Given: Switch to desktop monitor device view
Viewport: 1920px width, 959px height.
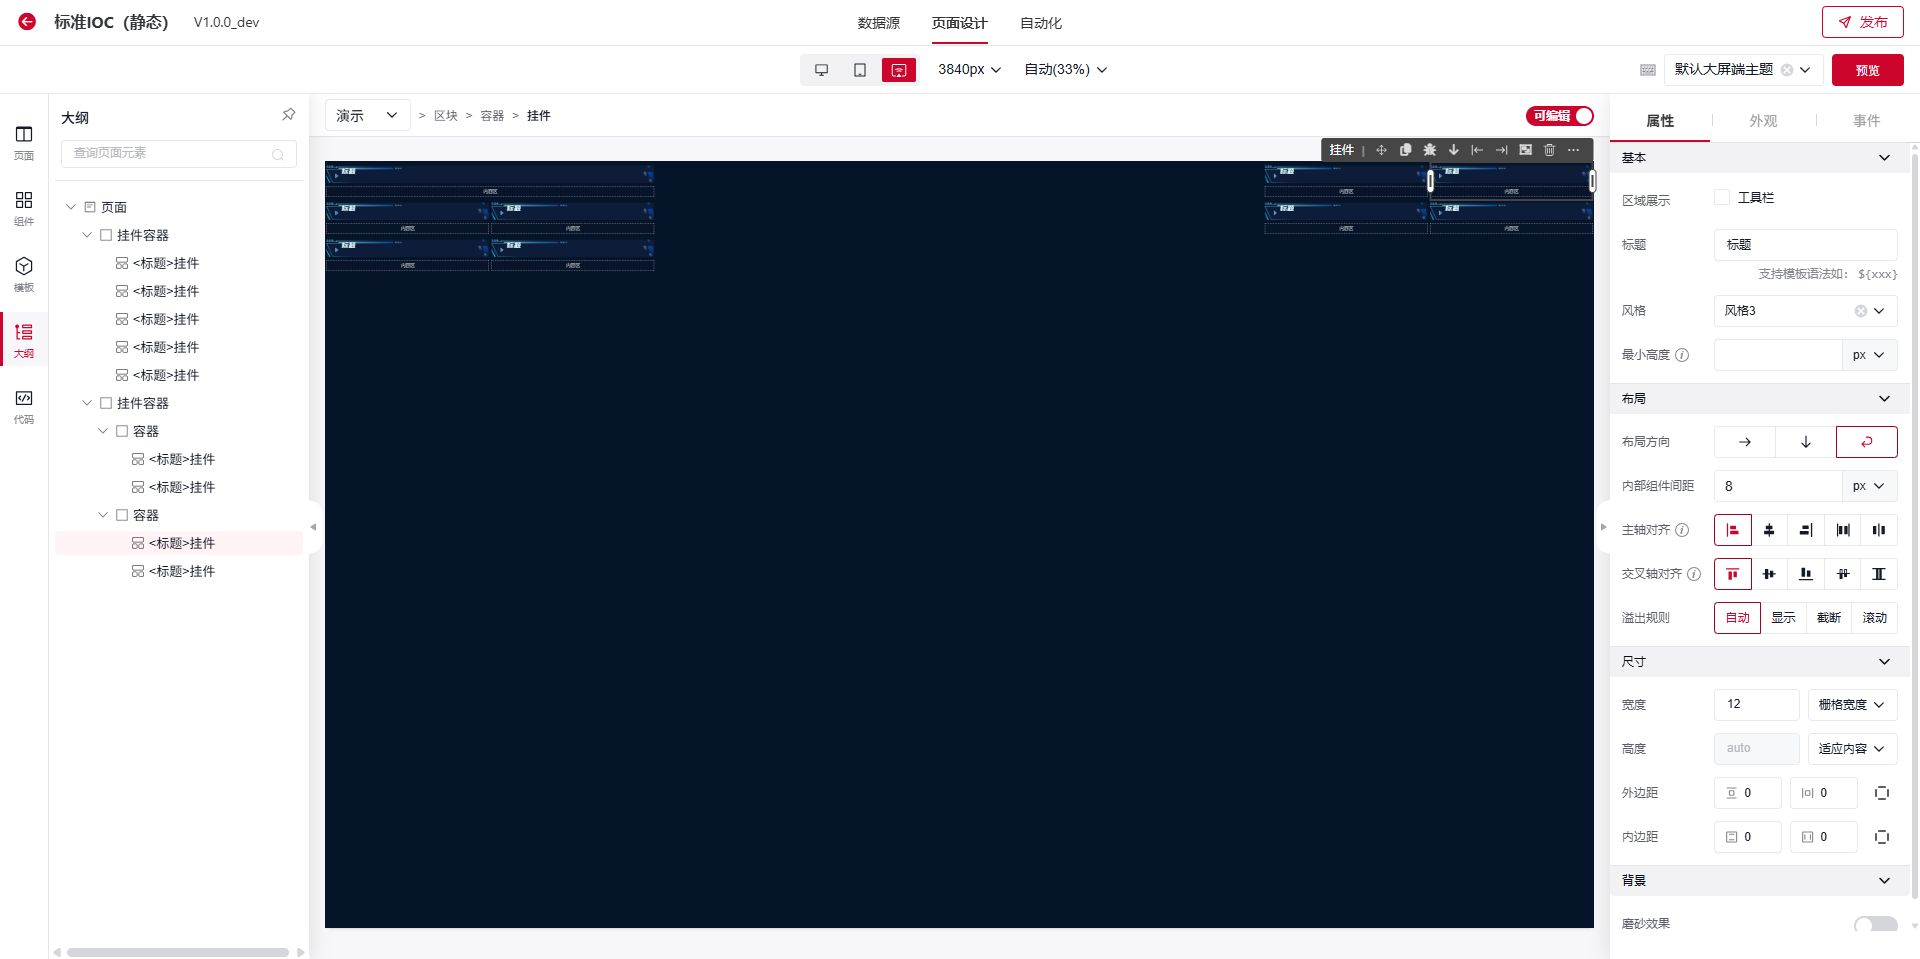Looking at the screenshot, I should click(821, 70).
